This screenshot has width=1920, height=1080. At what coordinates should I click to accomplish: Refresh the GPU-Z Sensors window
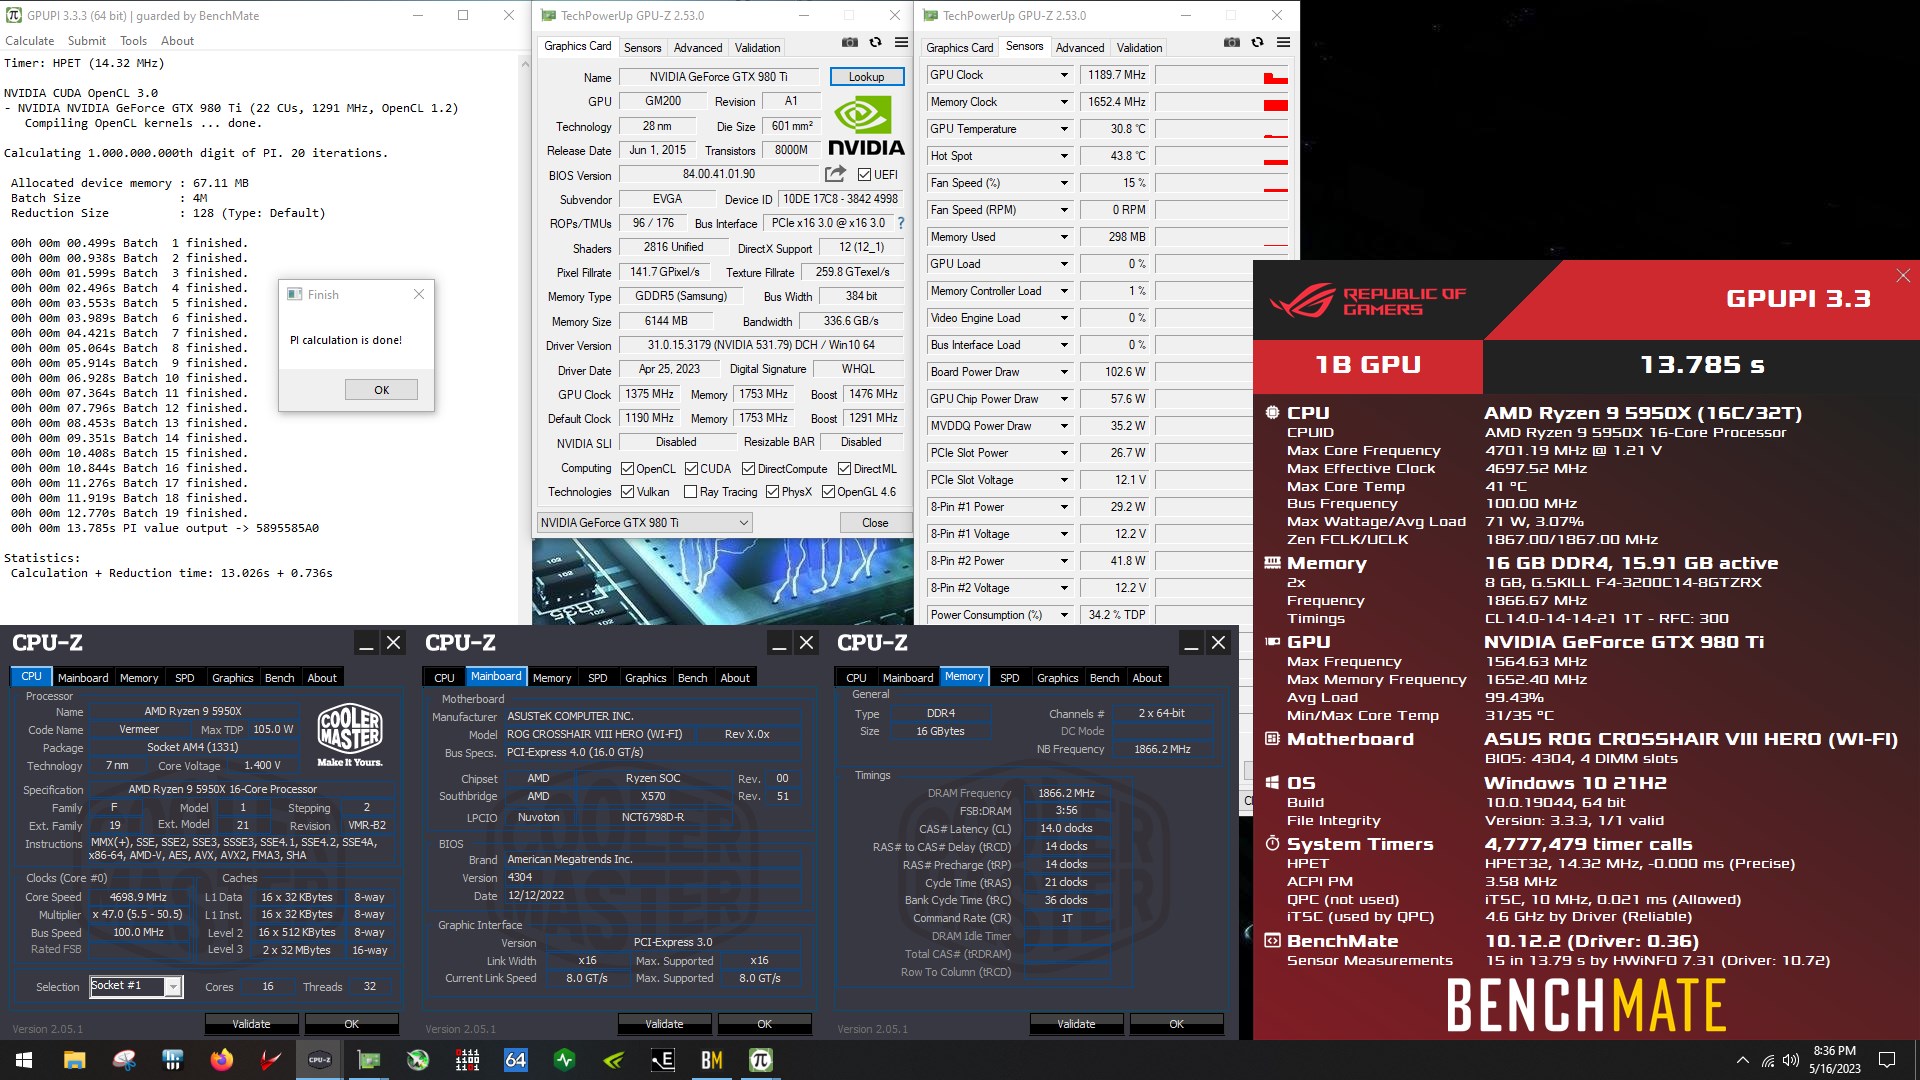1257,43
